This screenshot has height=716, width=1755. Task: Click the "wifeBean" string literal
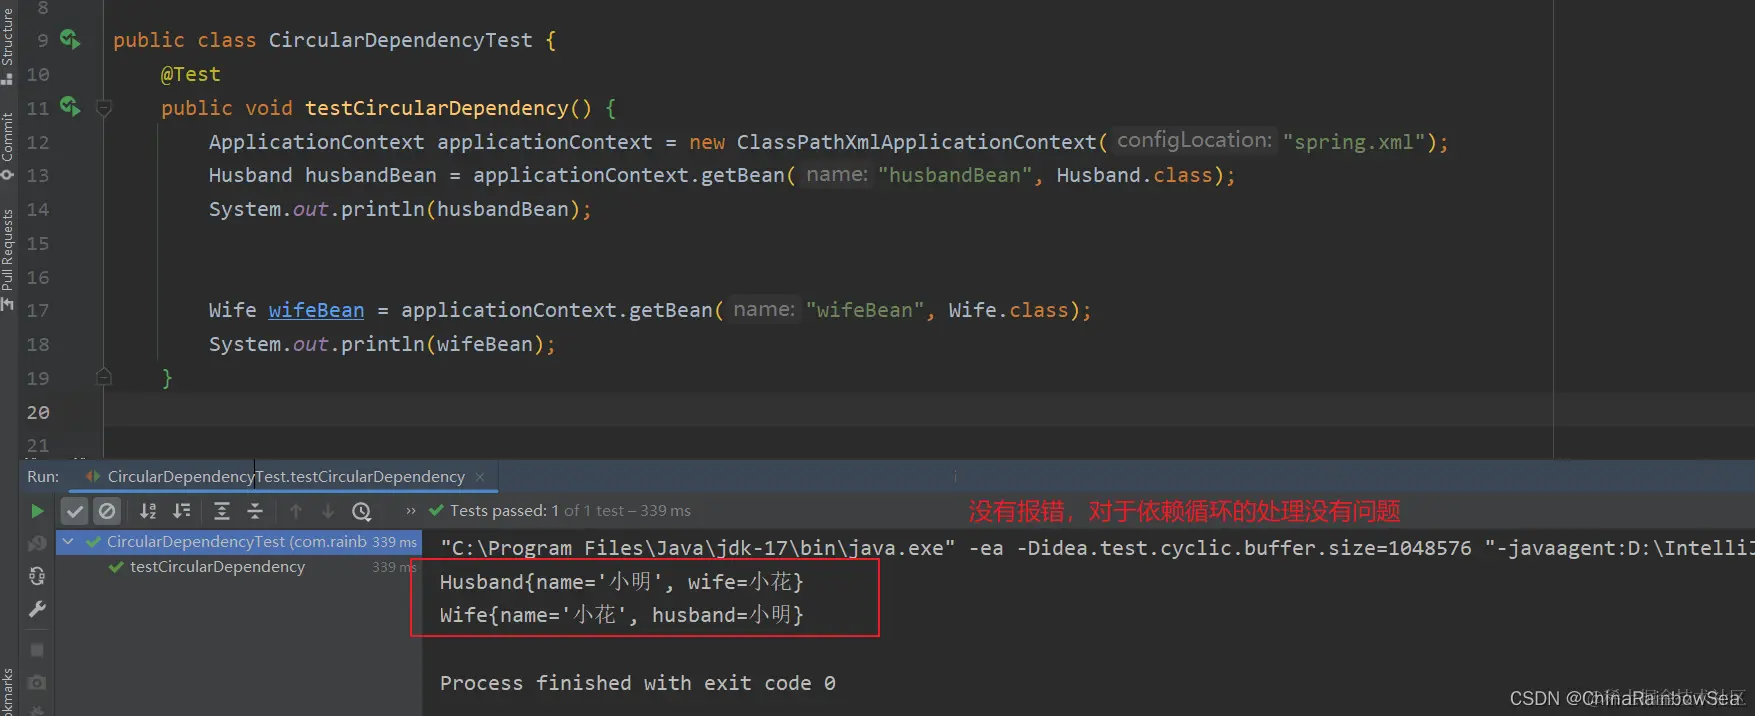point(865,310)
